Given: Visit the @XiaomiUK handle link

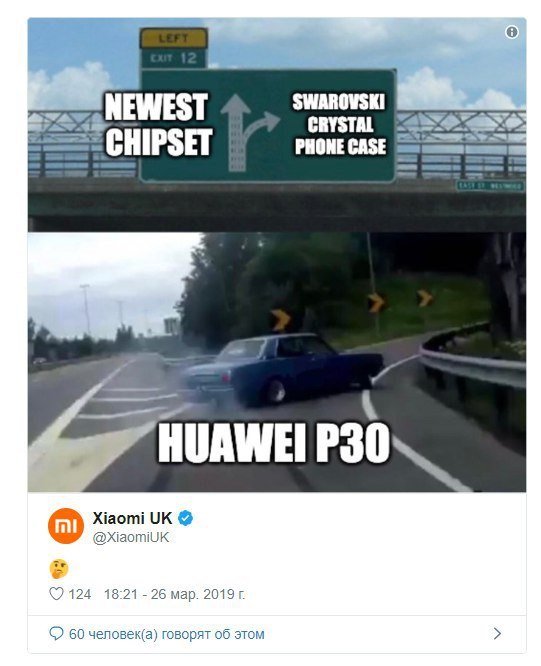Looking at the screenshot, I should pos(131,537).
